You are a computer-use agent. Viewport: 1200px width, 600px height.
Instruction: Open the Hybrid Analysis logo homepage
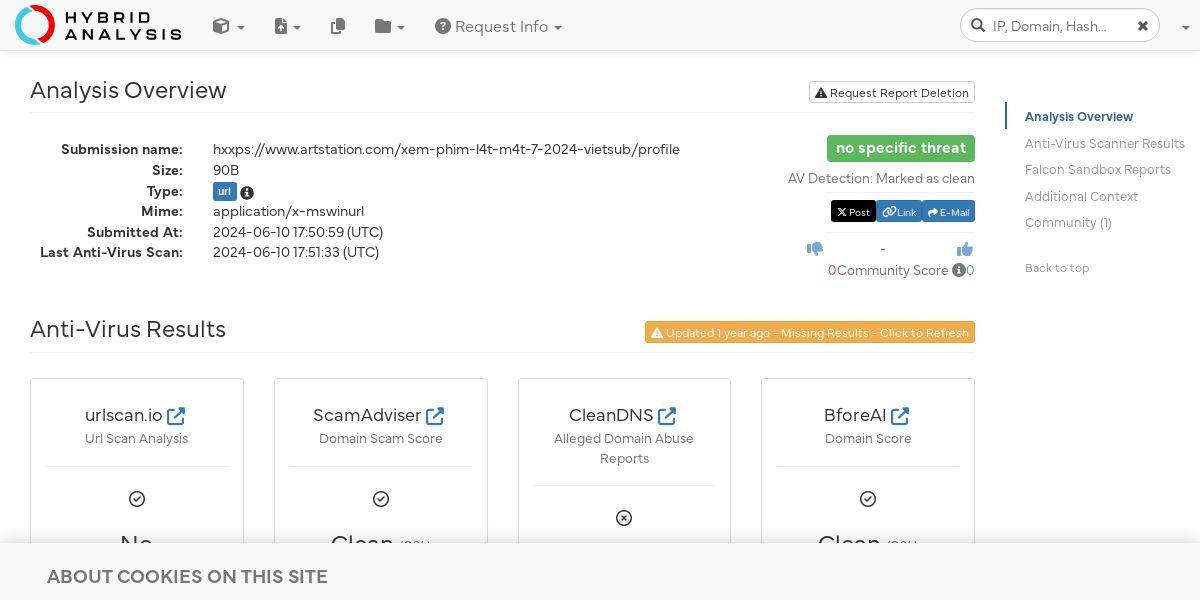pos(98,25)
